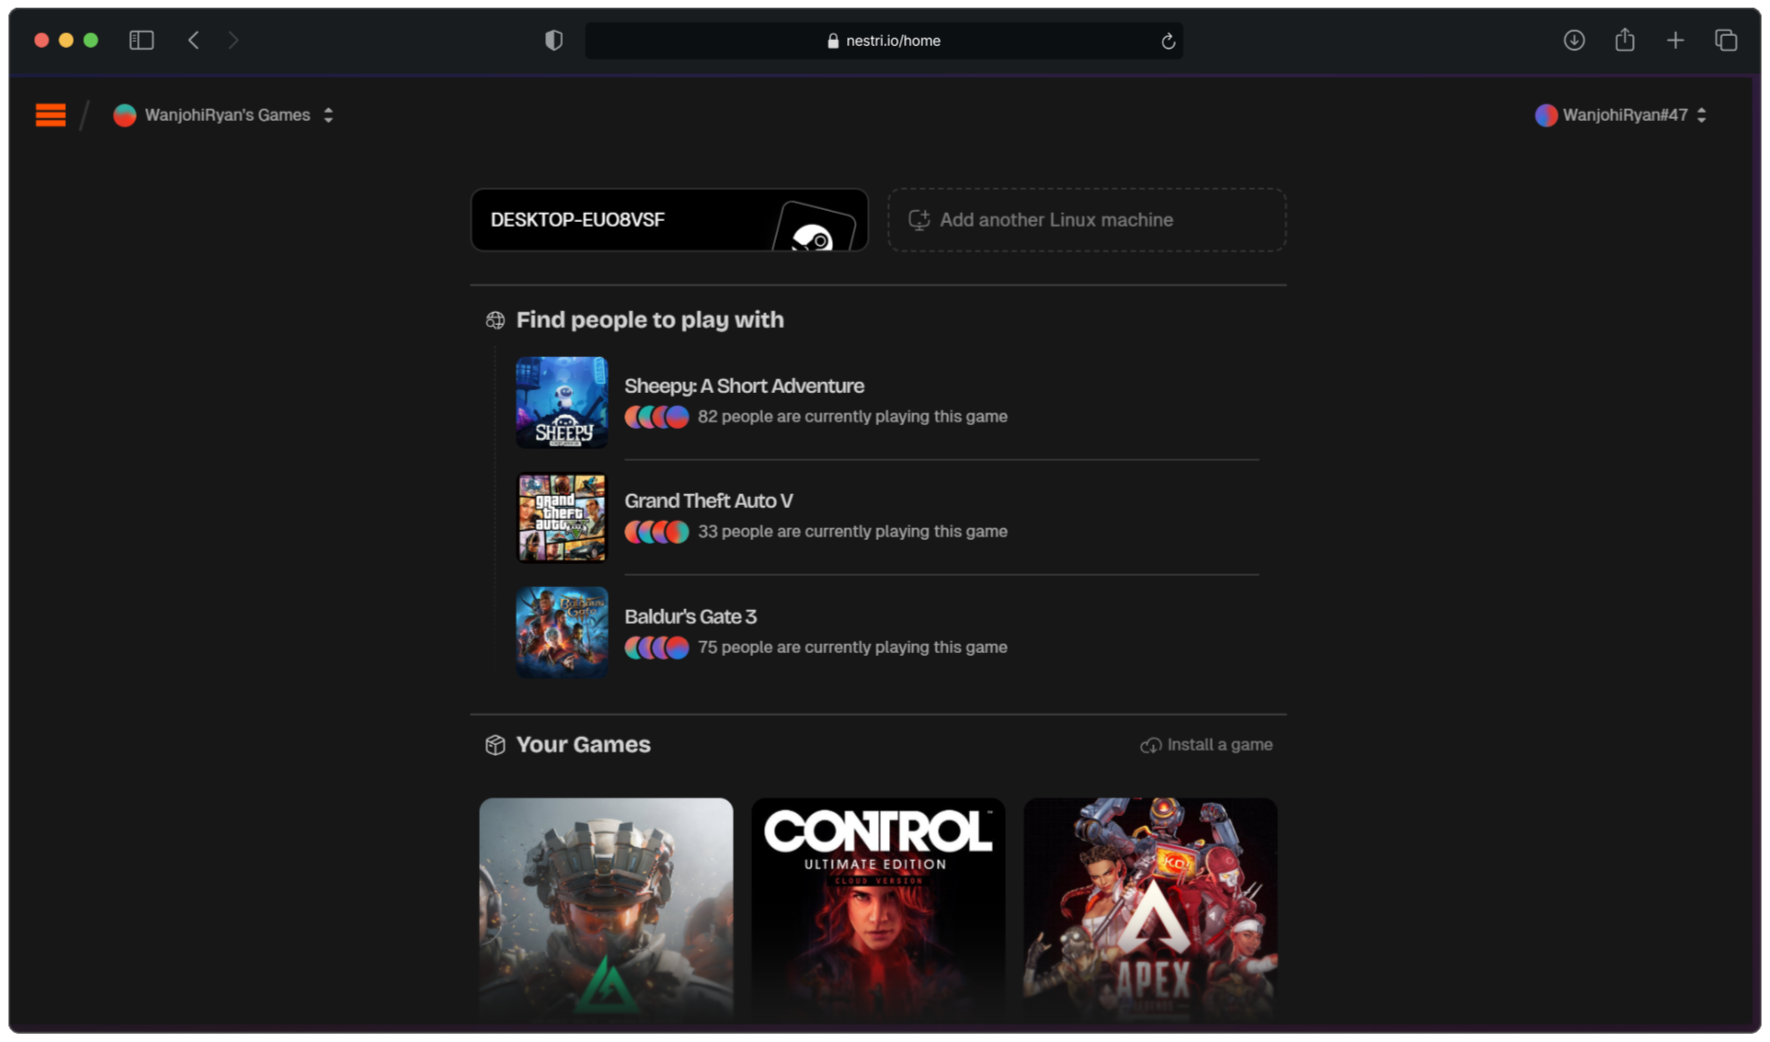Open the Apex Legends game card

1150,908
